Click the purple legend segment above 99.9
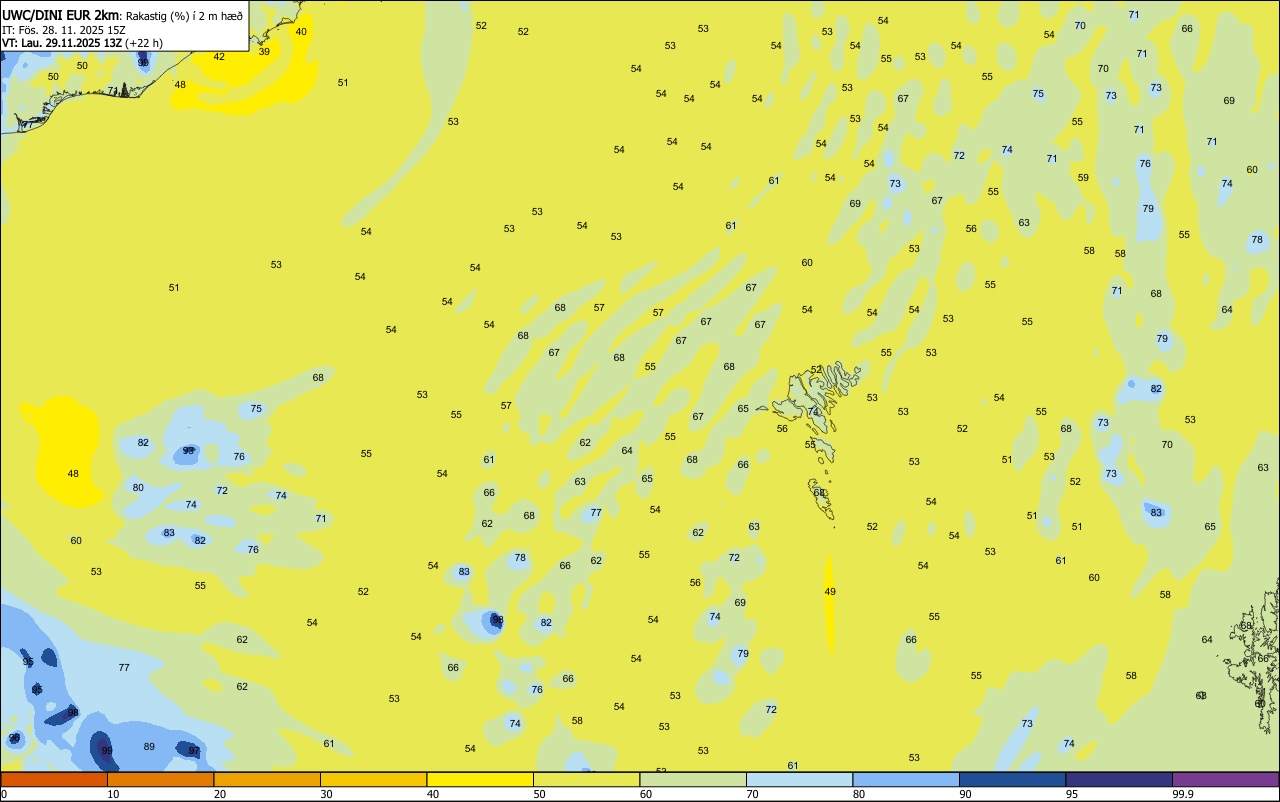The height and width of the screenshot is (802, 1280). pyautogui.click(x=1226, y=779)
